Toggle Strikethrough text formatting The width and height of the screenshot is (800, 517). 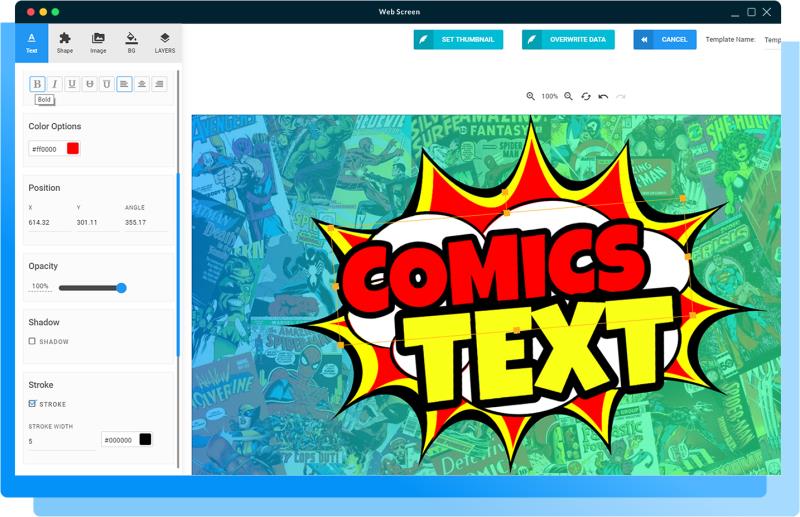(x=89, y=84)
